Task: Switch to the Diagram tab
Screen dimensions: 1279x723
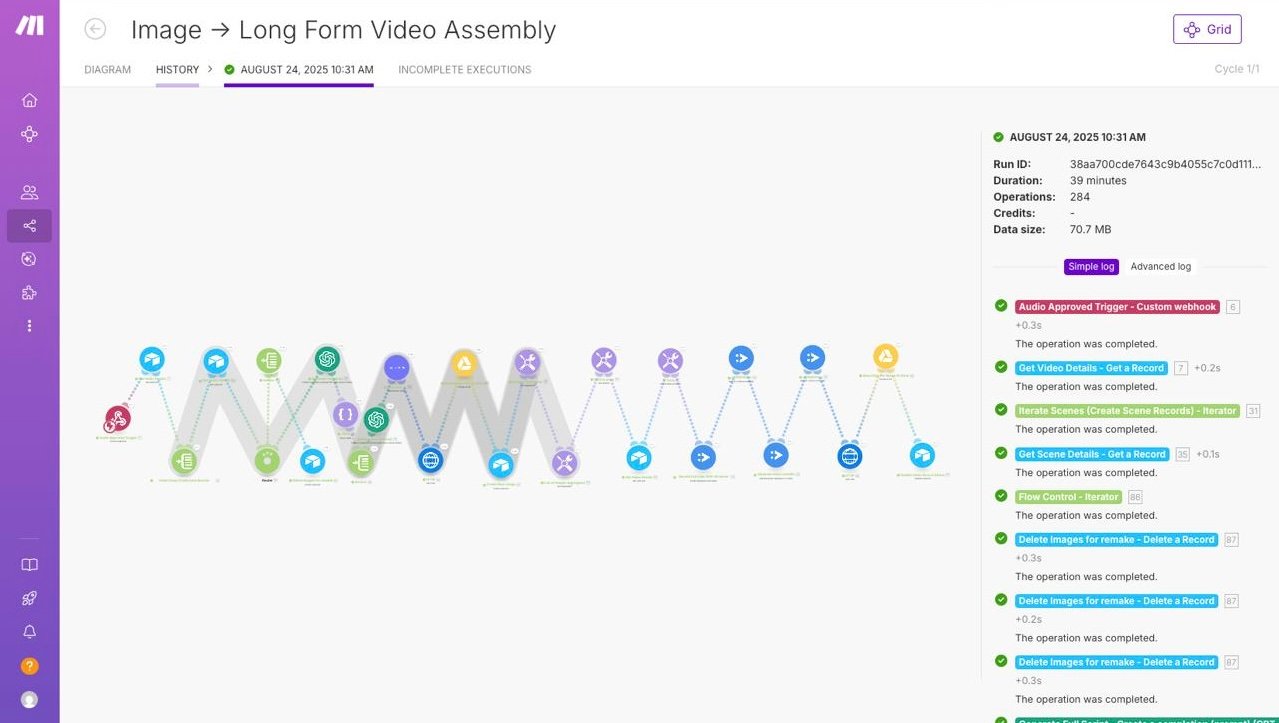Action: tap(108, 70)
